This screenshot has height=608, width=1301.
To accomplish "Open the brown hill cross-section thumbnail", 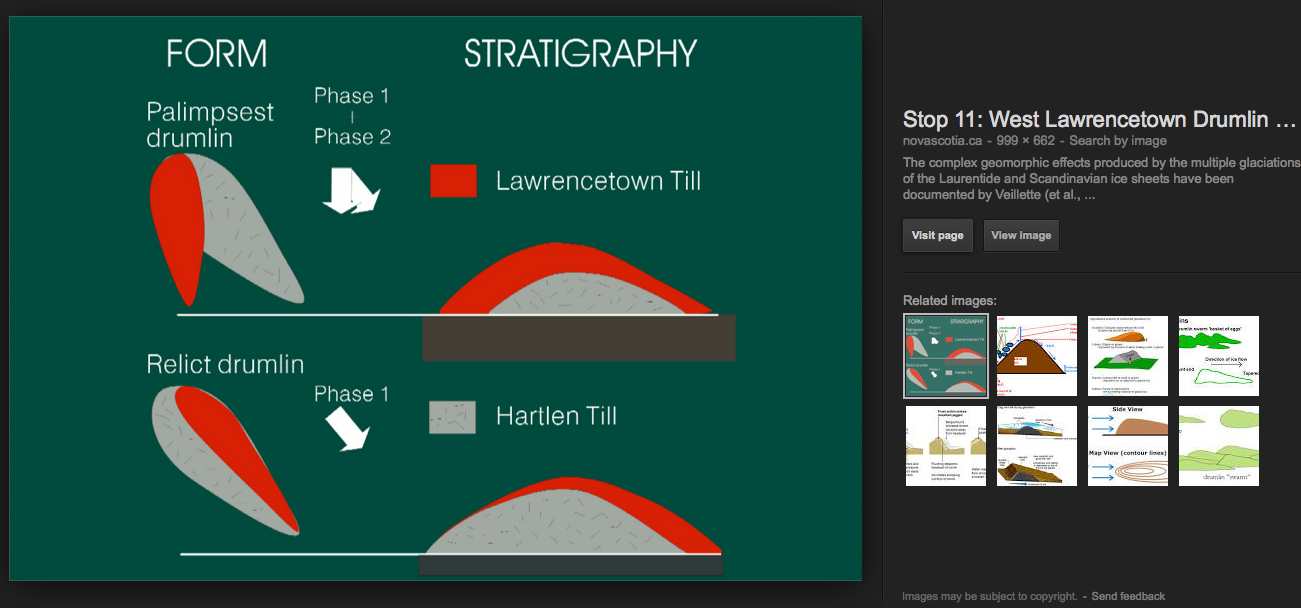I will 1037,356.
